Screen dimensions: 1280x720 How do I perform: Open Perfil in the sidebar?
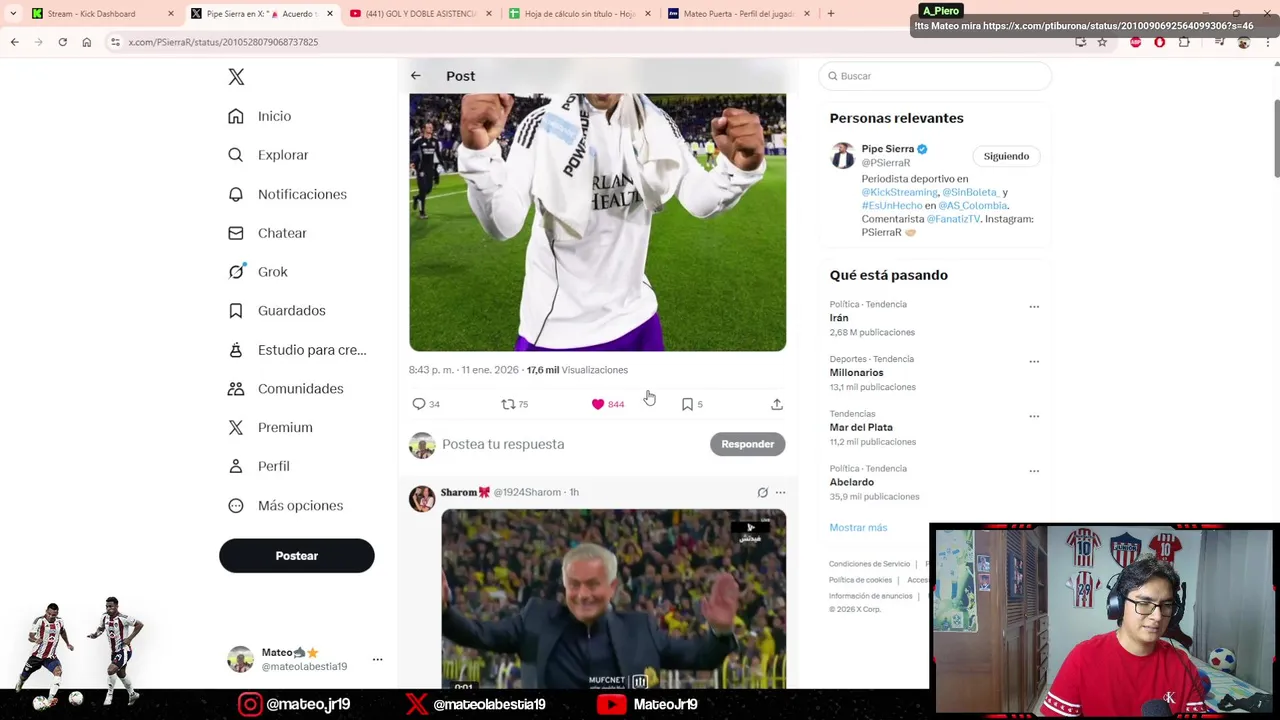tap(259, 467)
